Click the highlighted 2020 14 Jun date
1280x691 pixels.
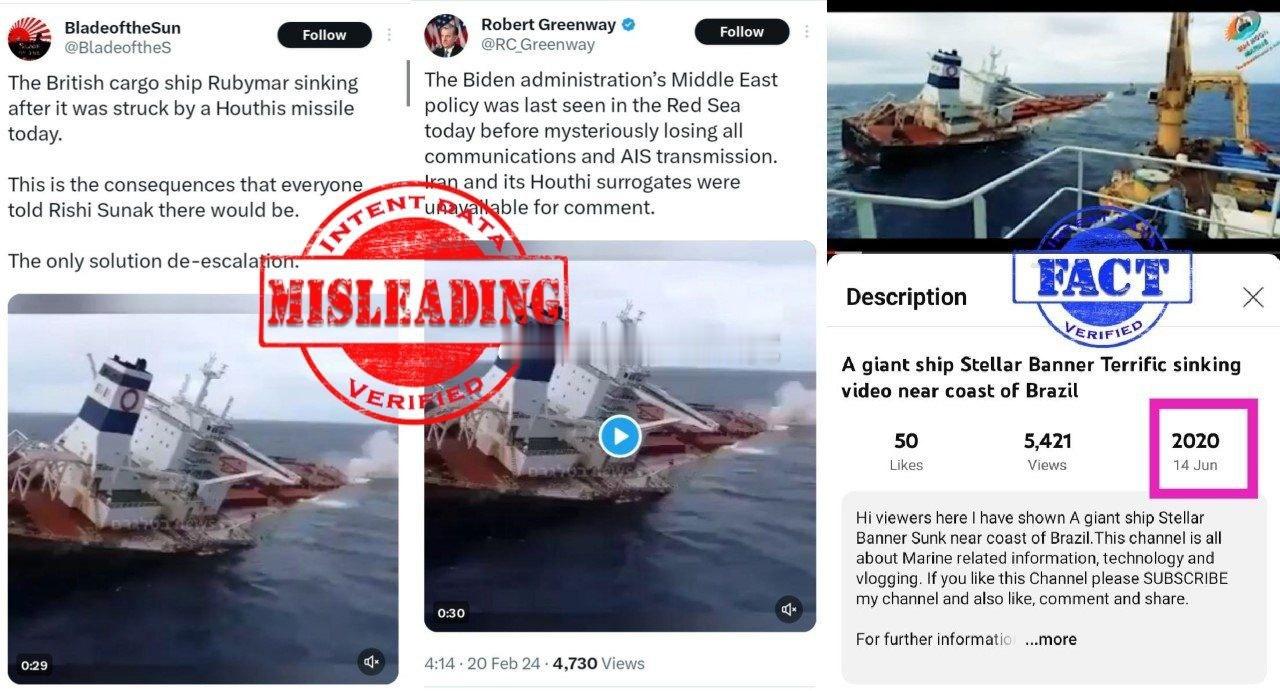pos(1195,450)
